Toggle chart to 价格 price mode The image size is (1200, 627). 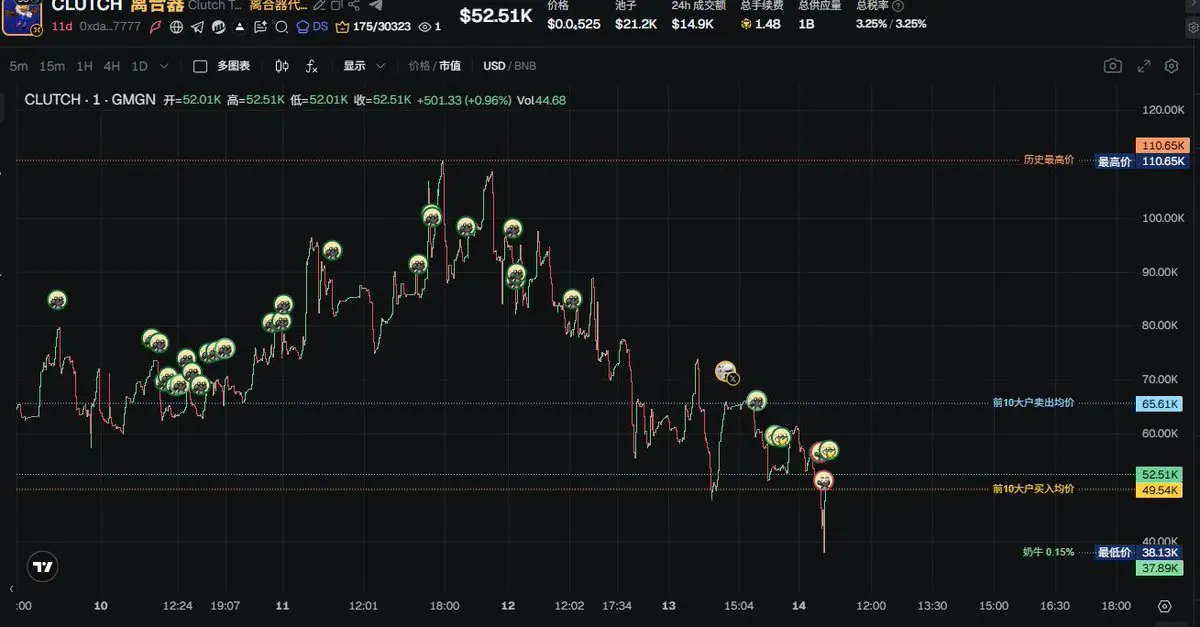(x=419, y=66)
